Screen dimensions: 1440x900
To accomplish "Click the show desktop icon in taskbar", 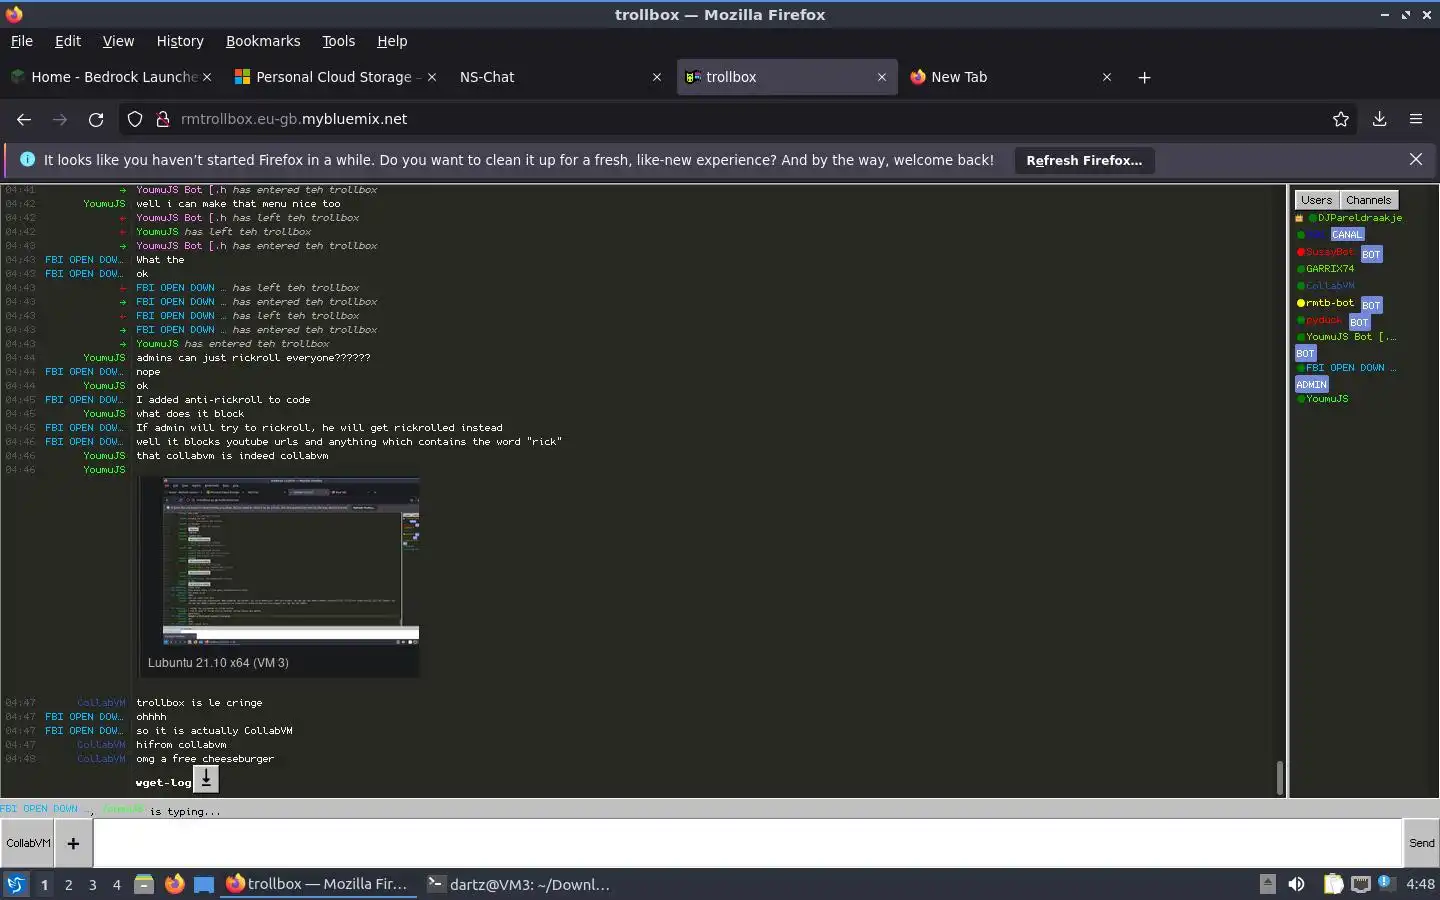I will pos(204,884).
